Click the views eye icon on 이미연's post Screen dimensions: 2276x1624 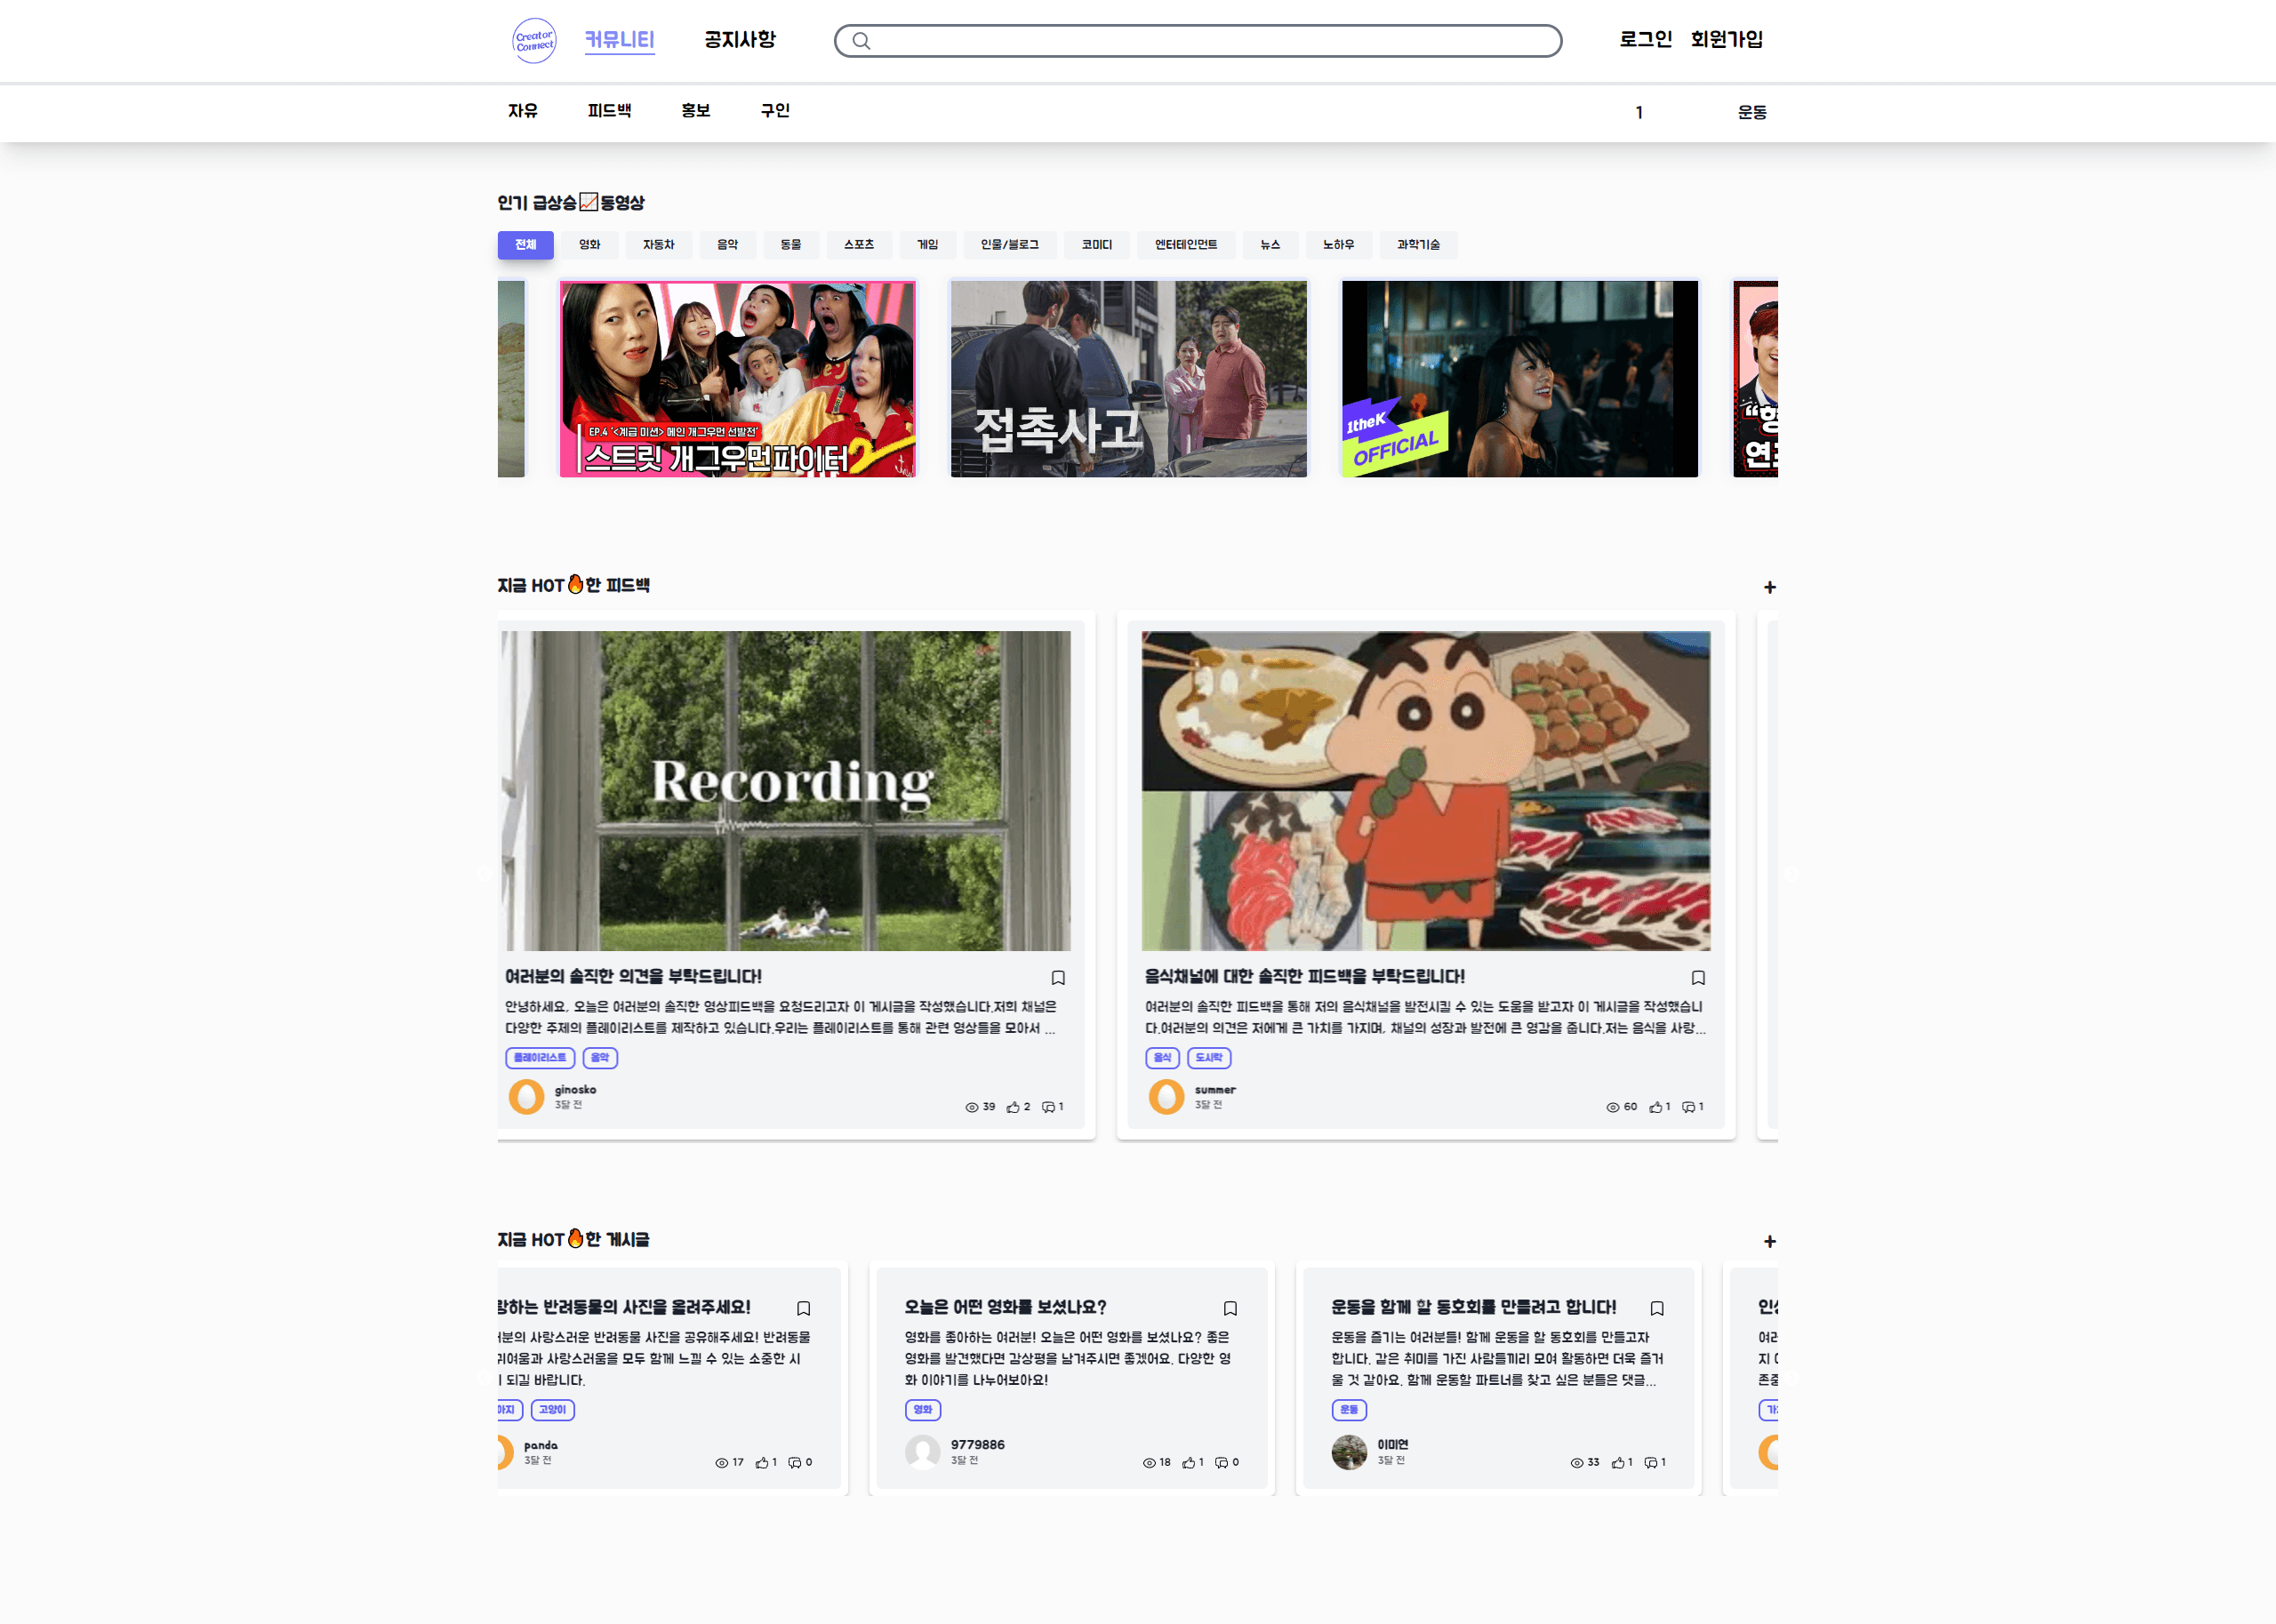click(1577, 1463)
